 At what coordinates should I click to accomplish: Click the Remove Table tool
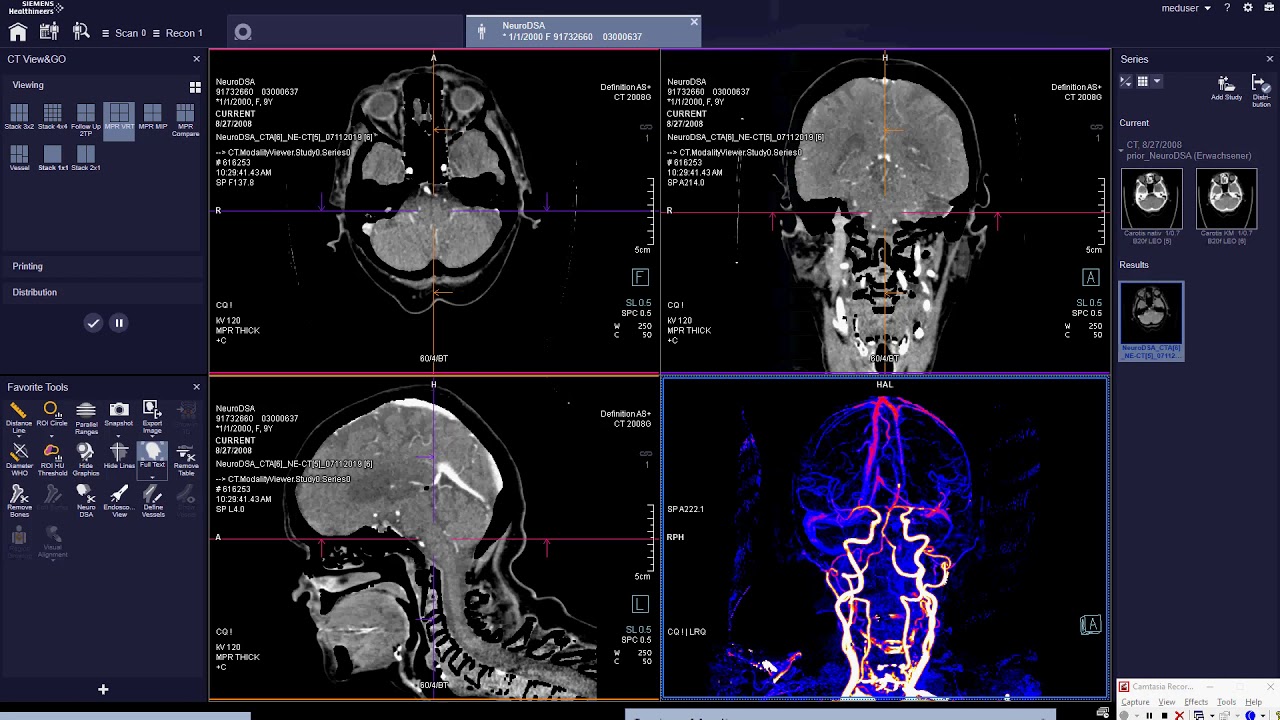[186, 459]
